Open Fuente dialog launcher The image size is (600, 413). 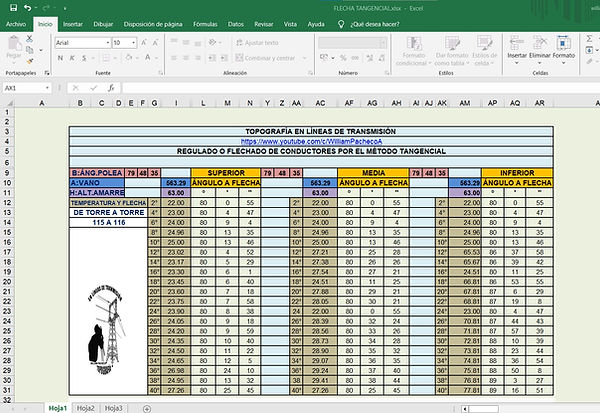161,73
